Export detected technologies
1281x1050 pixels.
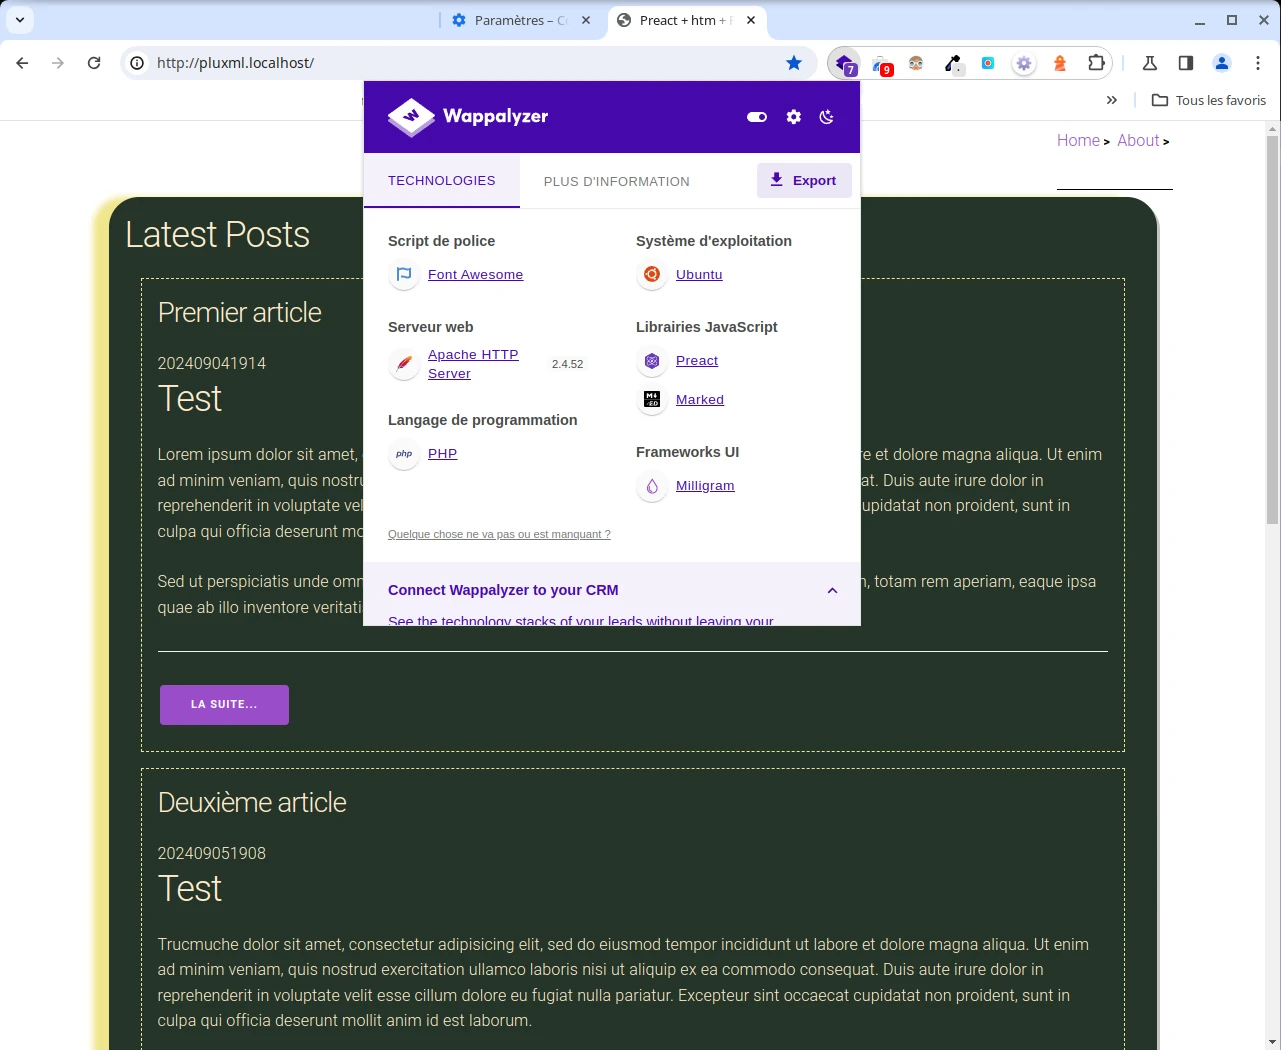point(804,180)
